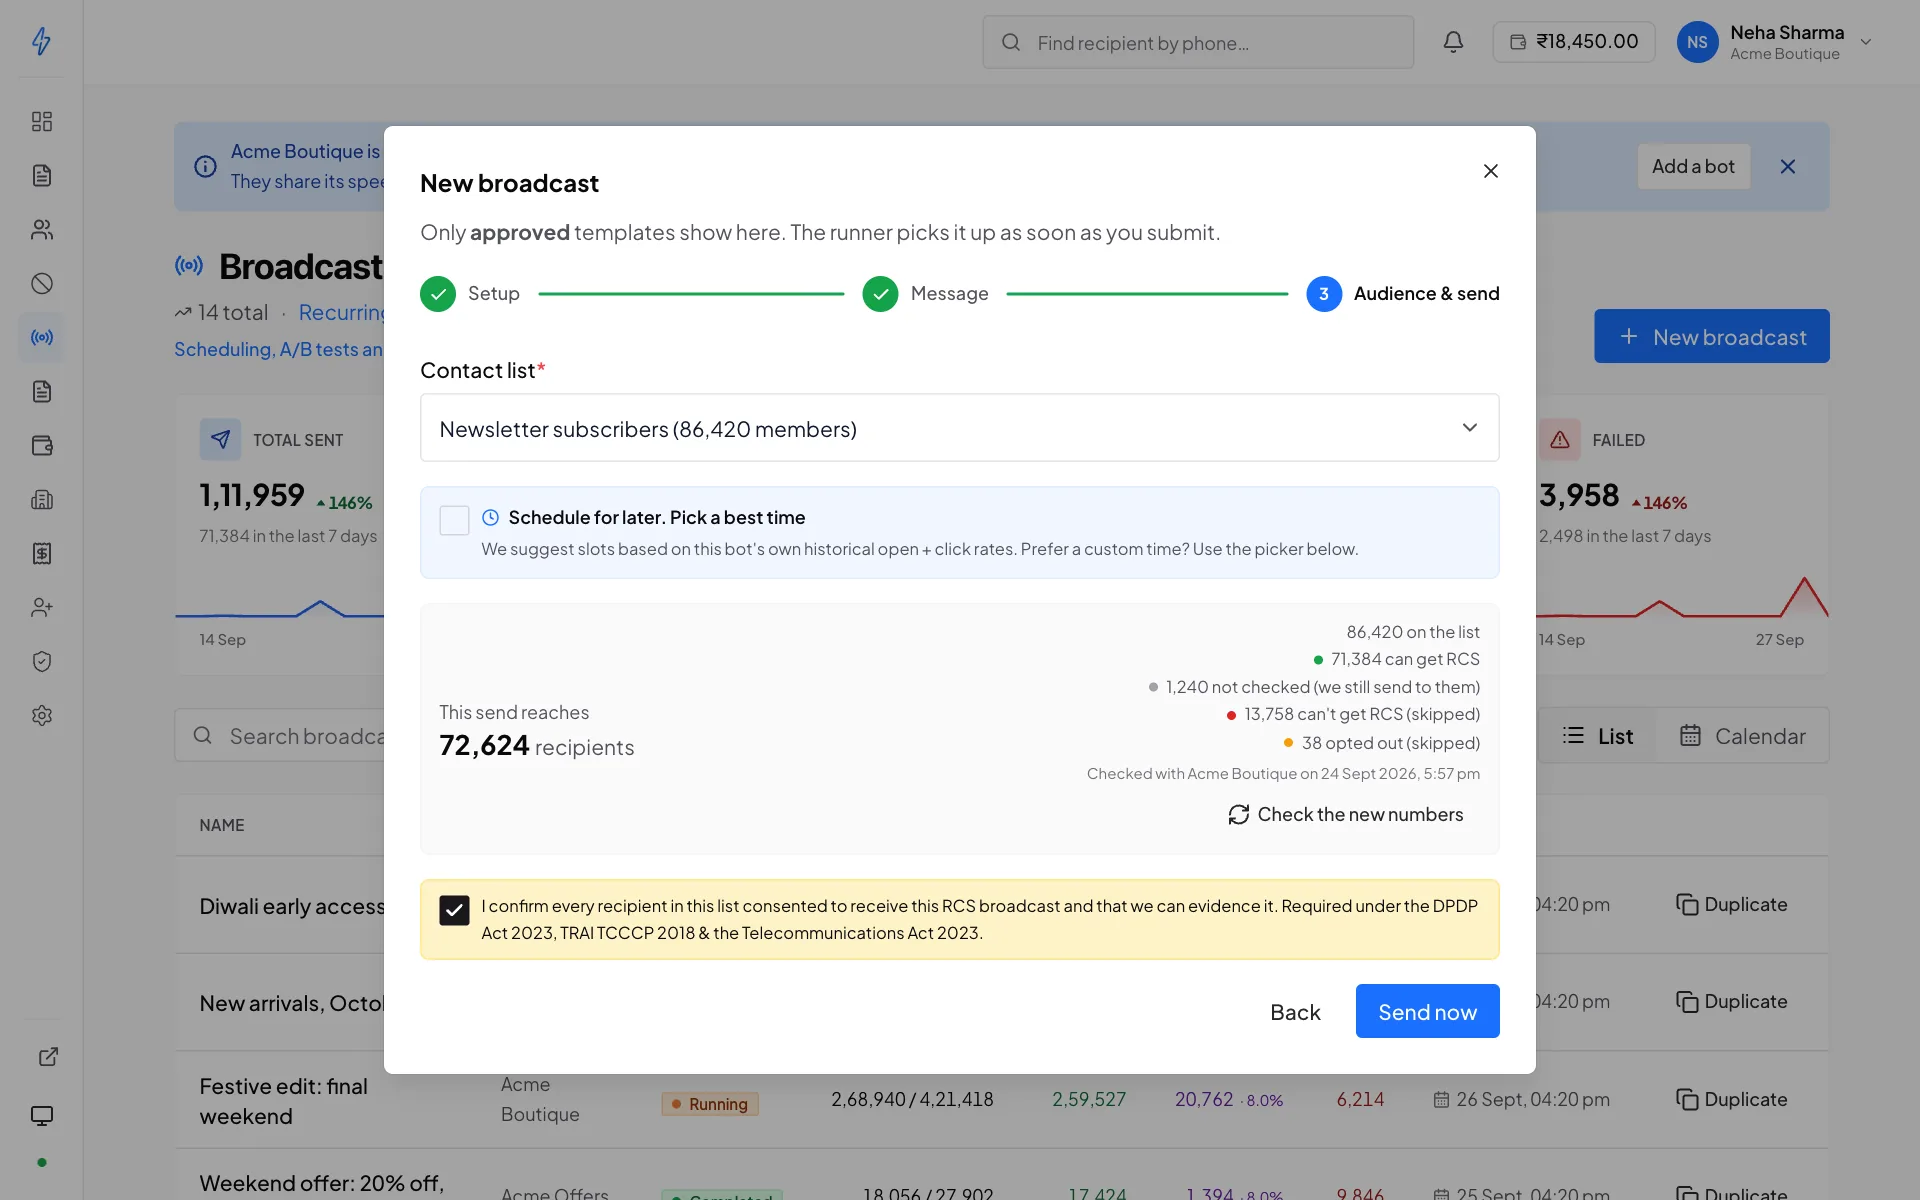Screen dimensions: 1920x1200
Task: Open the add-user icon in sidebar
Action: pyautogui.click(x=41, y=607)
